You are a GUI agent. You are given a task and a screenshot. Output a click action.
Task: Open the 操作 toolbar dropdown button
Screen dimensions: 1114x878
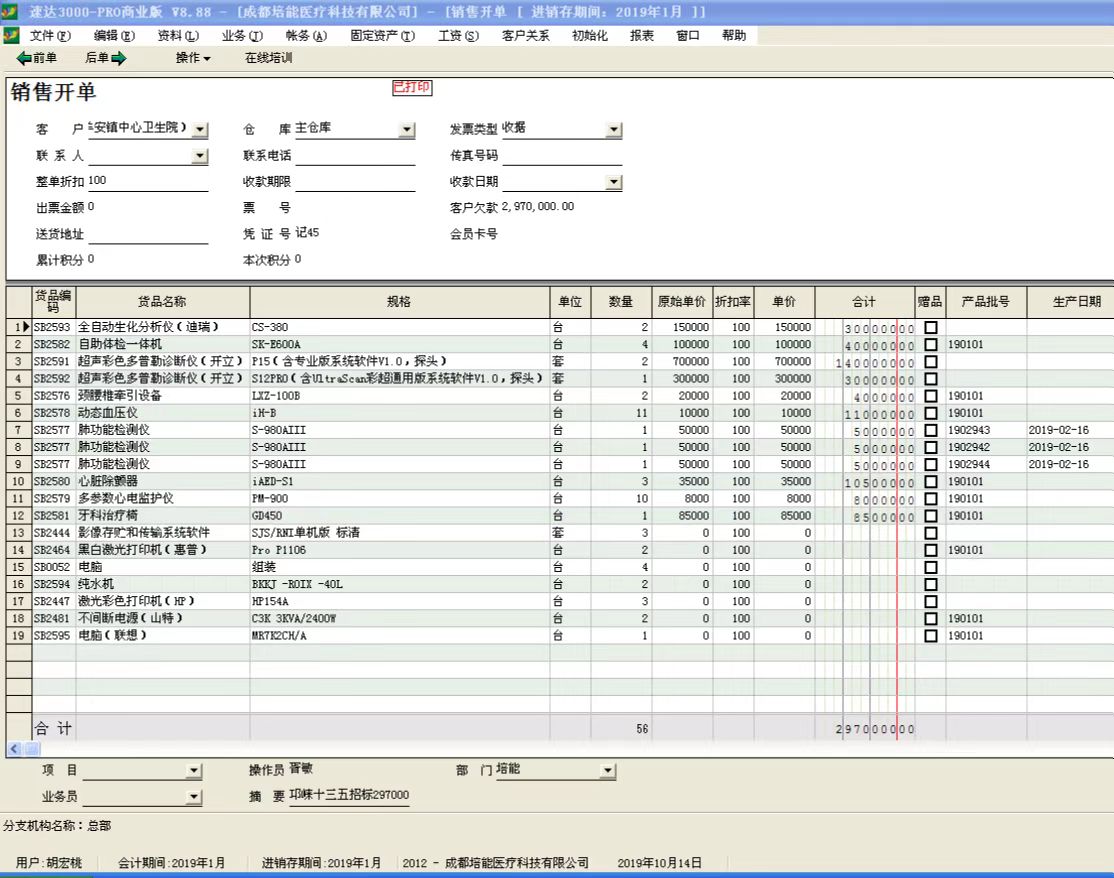pyautogui.click(x=193, y=58)
